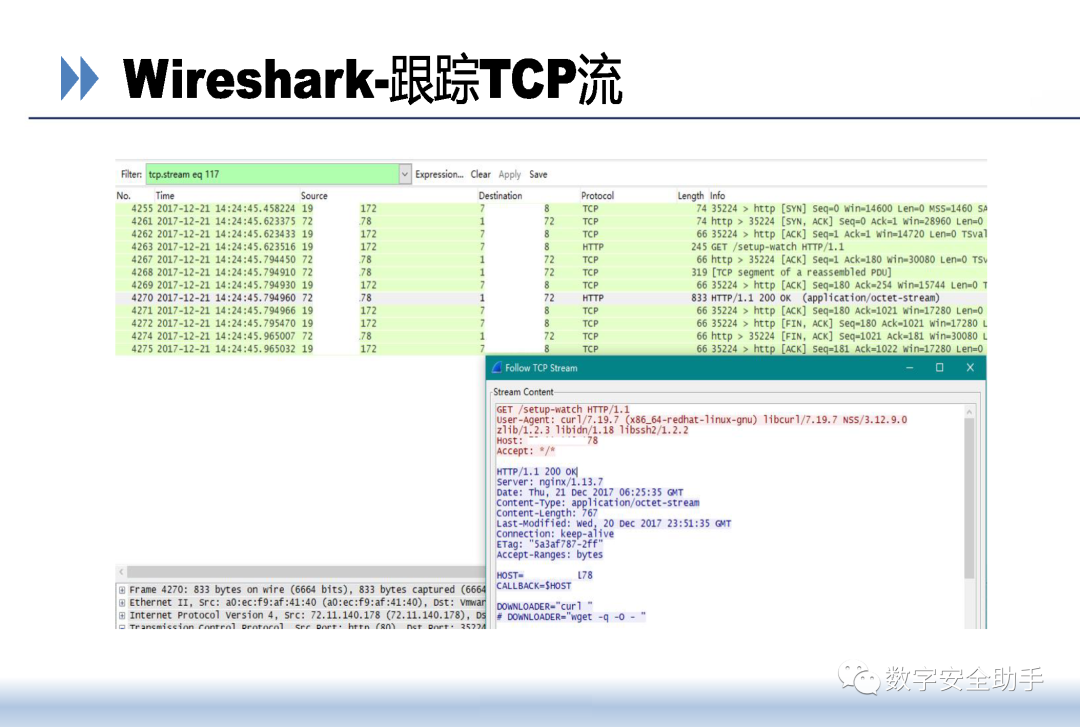Screen dimensions: 1080x727
Task: Click the packet list horizontal scroll-left arrow
Action: pyautogui.click(x=121, y=571)
